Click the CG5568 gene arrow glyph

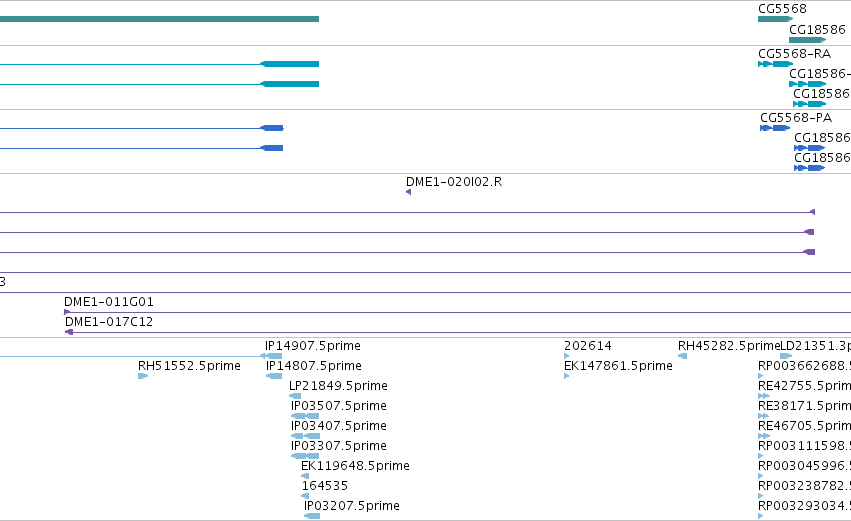[x=776, y=19]
